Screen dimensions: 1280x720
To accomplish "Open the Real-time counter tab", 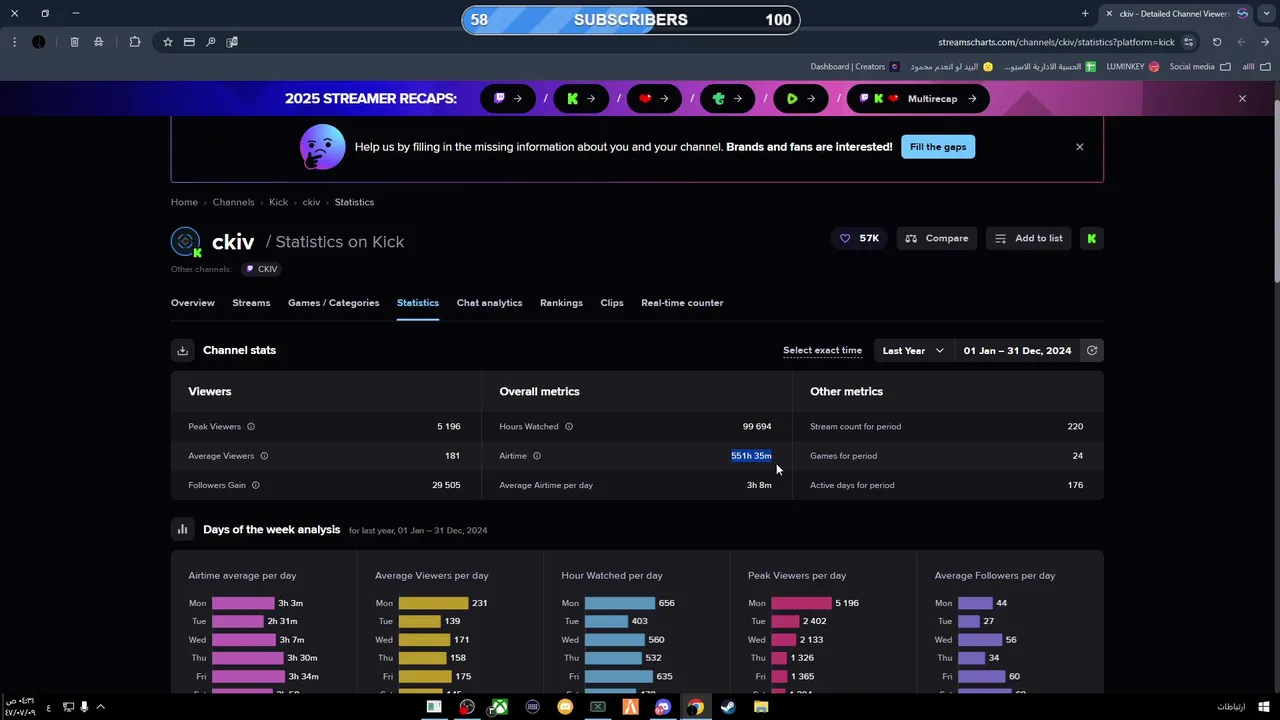I will [x=682, y=303].
